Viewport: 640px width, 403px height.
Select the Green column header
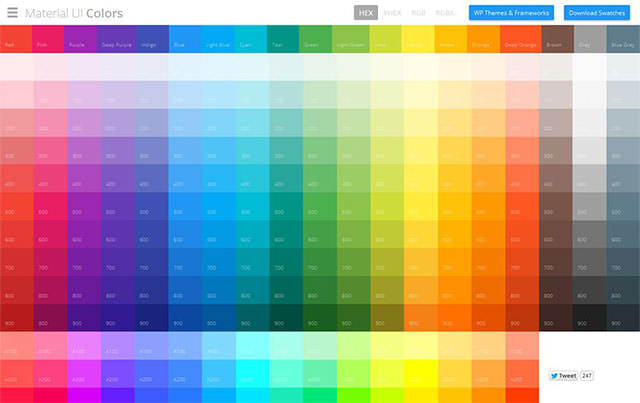[x=316, y=39]
